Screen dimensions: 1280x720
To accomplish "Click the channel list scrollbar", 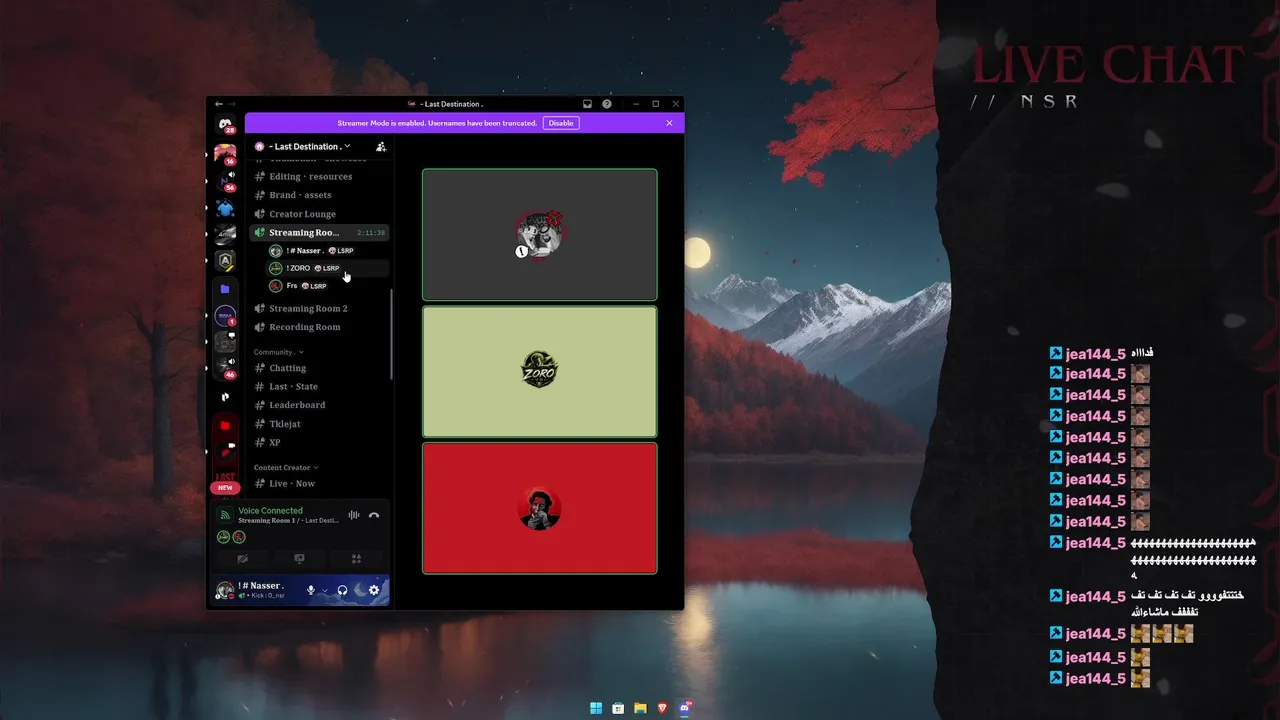I will coord(392,335).
